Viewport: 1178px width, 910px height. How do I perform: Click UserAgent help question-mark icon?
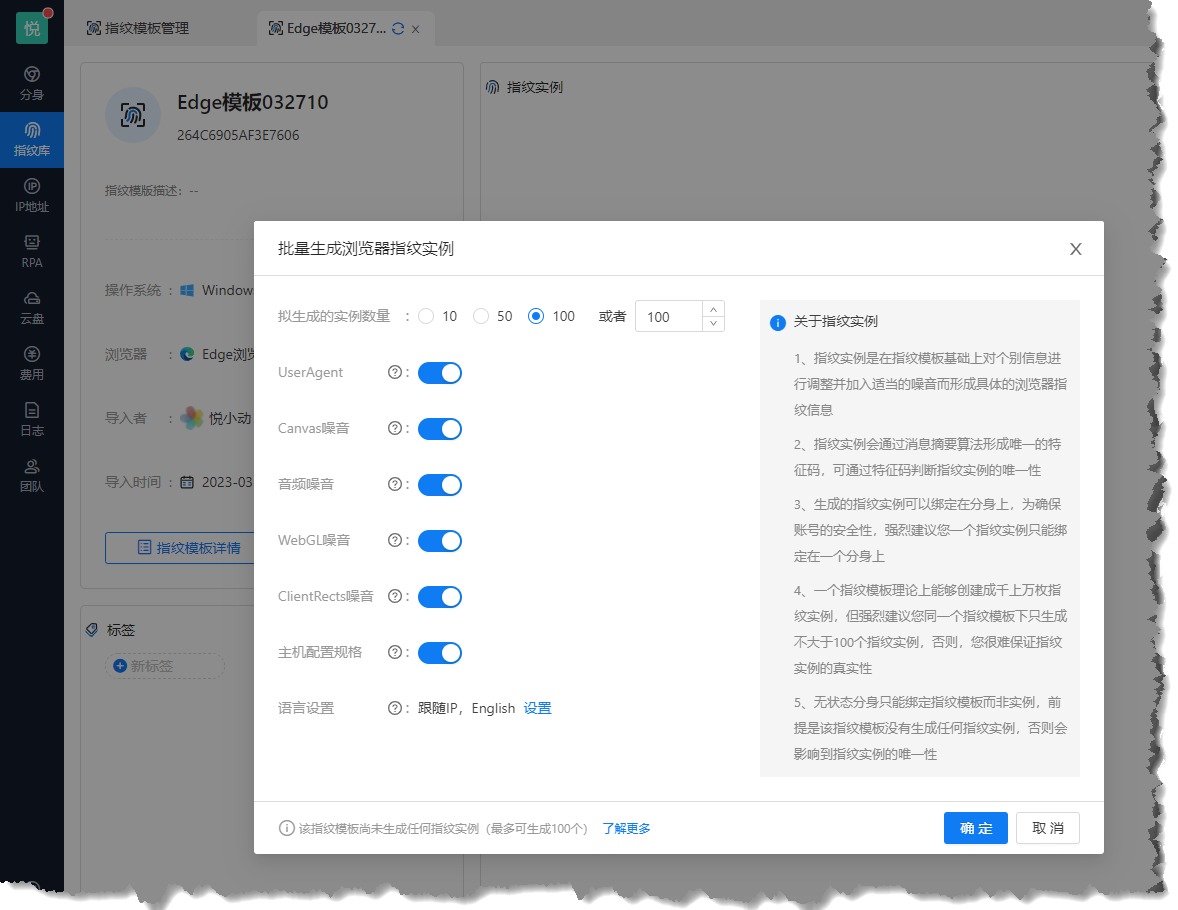click(x=394, y=372)
